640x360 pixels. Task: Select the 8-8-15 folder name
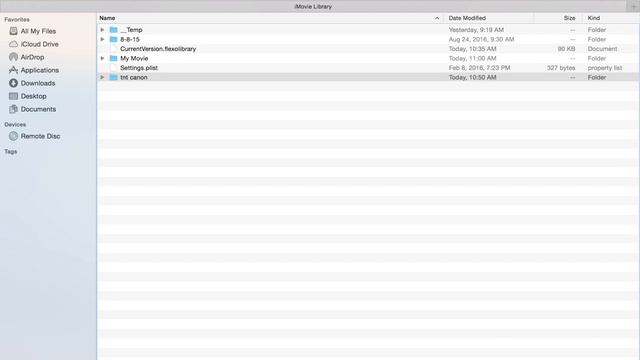pyautogui.click(x=130, y=39)
